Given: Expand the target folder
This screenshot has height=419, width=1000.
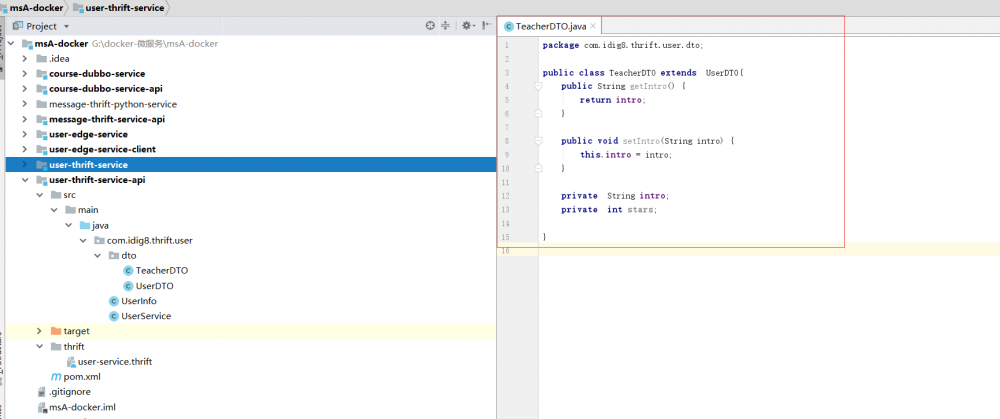Looking at the screenshot, I should click(x=40, y=331).
